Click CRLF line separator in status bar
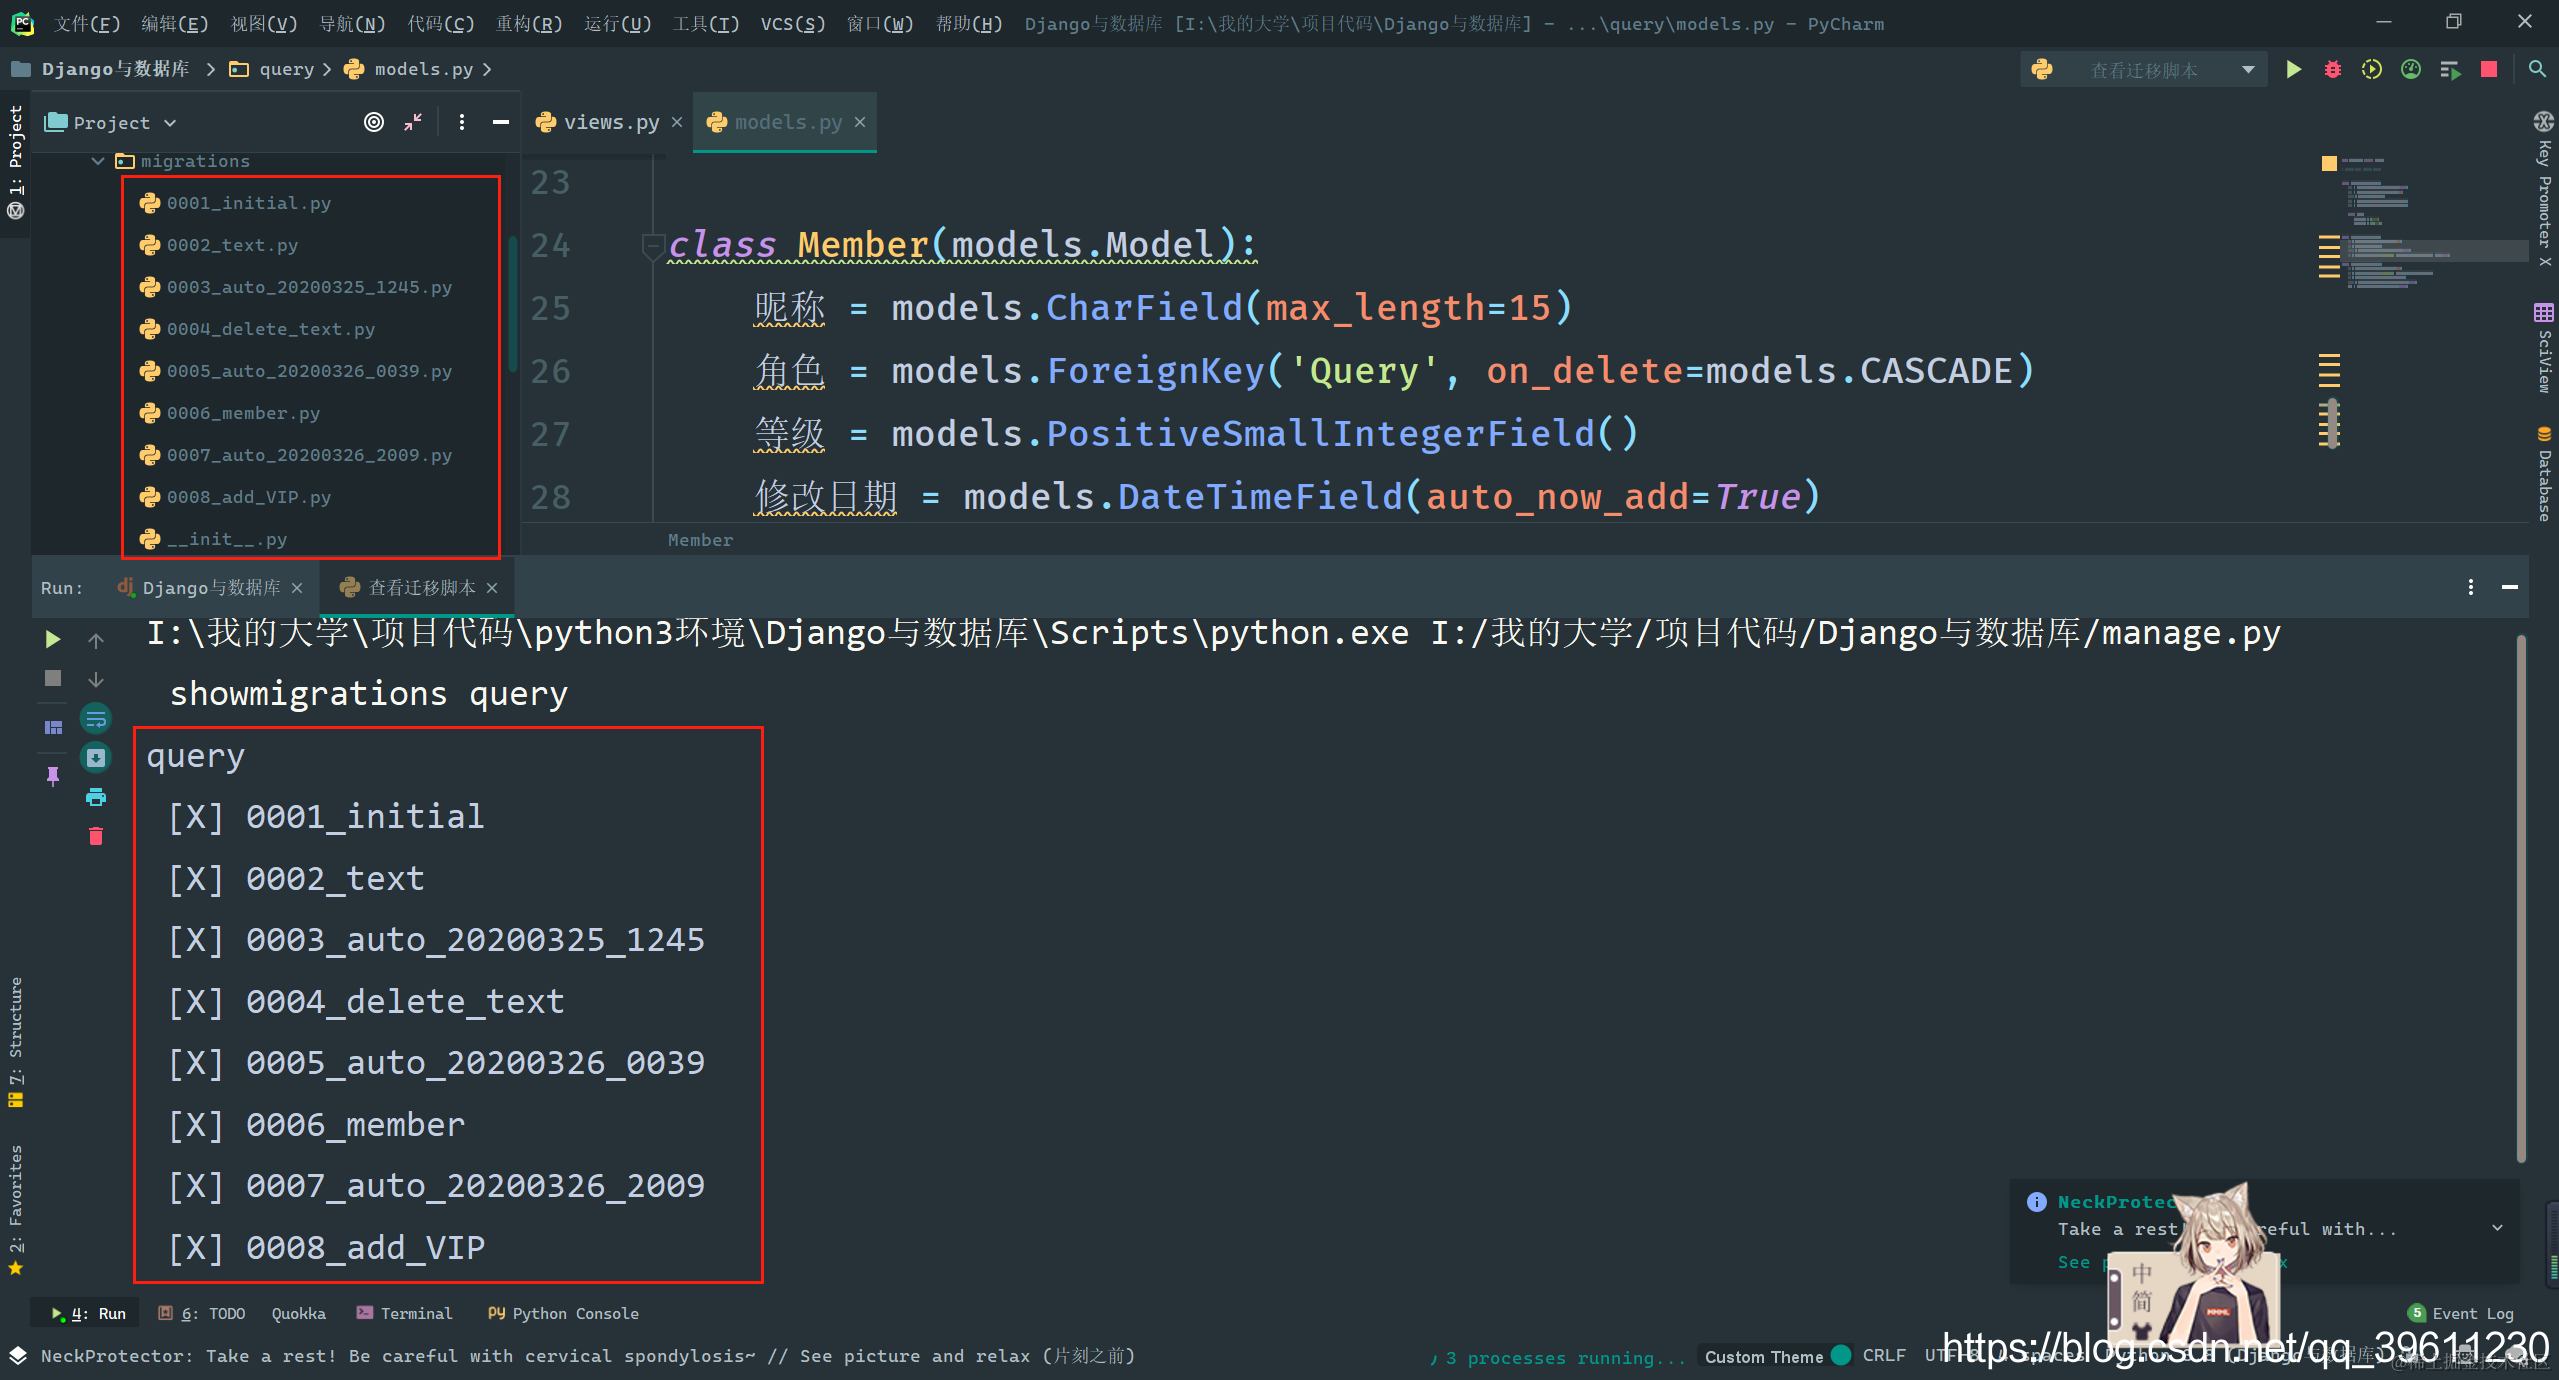Screen dimensions: 2559x1380 (x=1883, y=1355)
